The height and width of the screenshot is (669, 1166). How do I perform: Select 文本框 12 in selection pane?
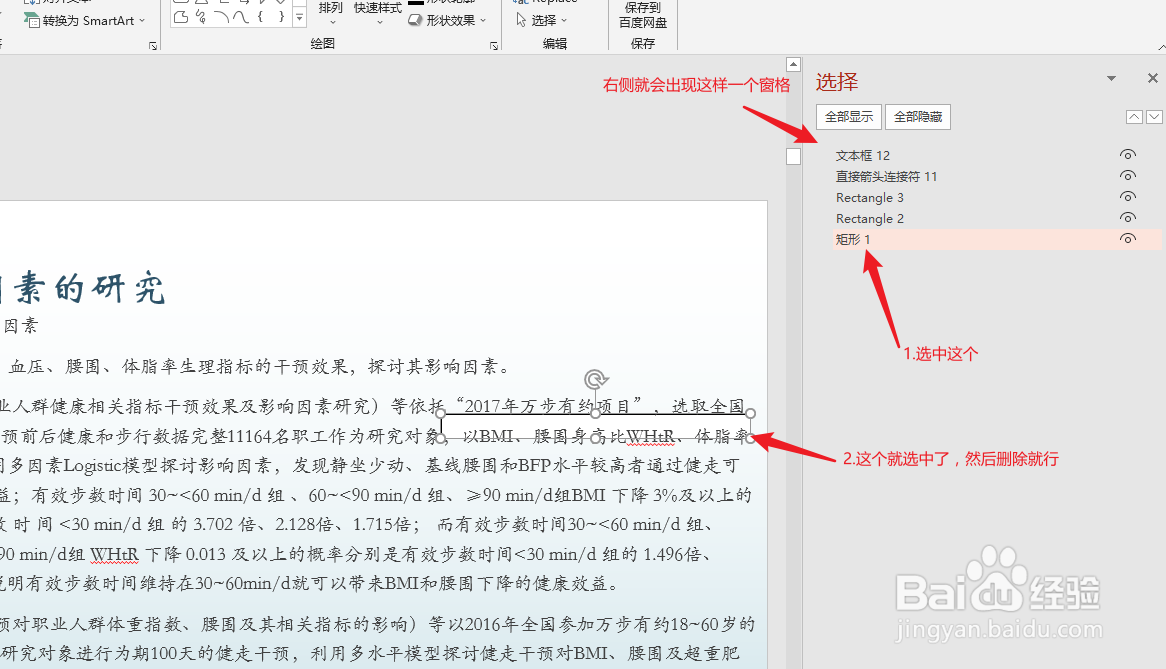863,155
